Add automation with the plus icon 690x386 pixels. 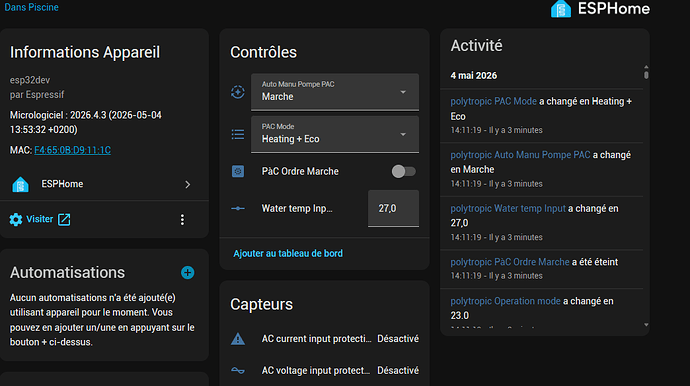click(187, 272)
